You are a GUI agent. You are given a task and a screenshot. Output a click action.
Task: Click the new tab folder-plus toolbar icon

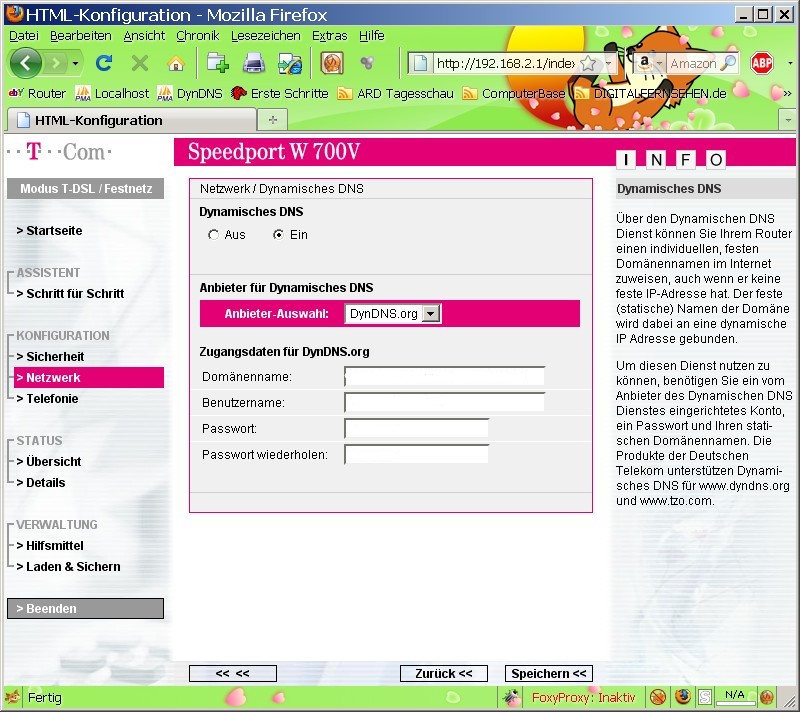(218, 63)
